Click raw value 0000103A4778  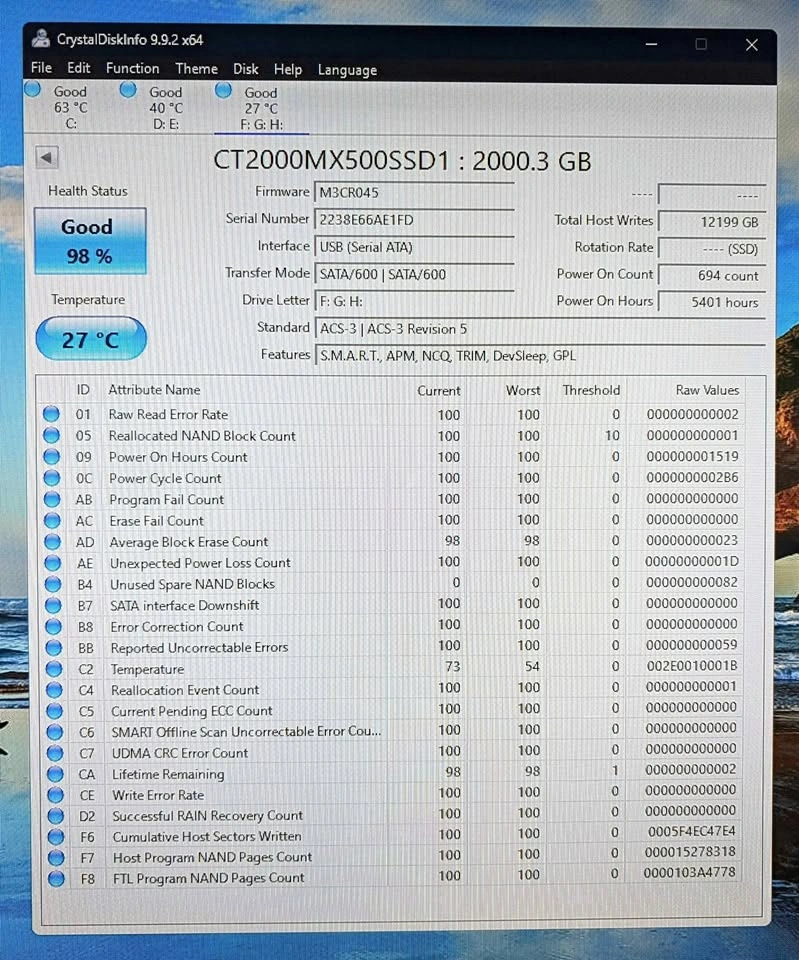pyautogui.click(x=689, y=872)
